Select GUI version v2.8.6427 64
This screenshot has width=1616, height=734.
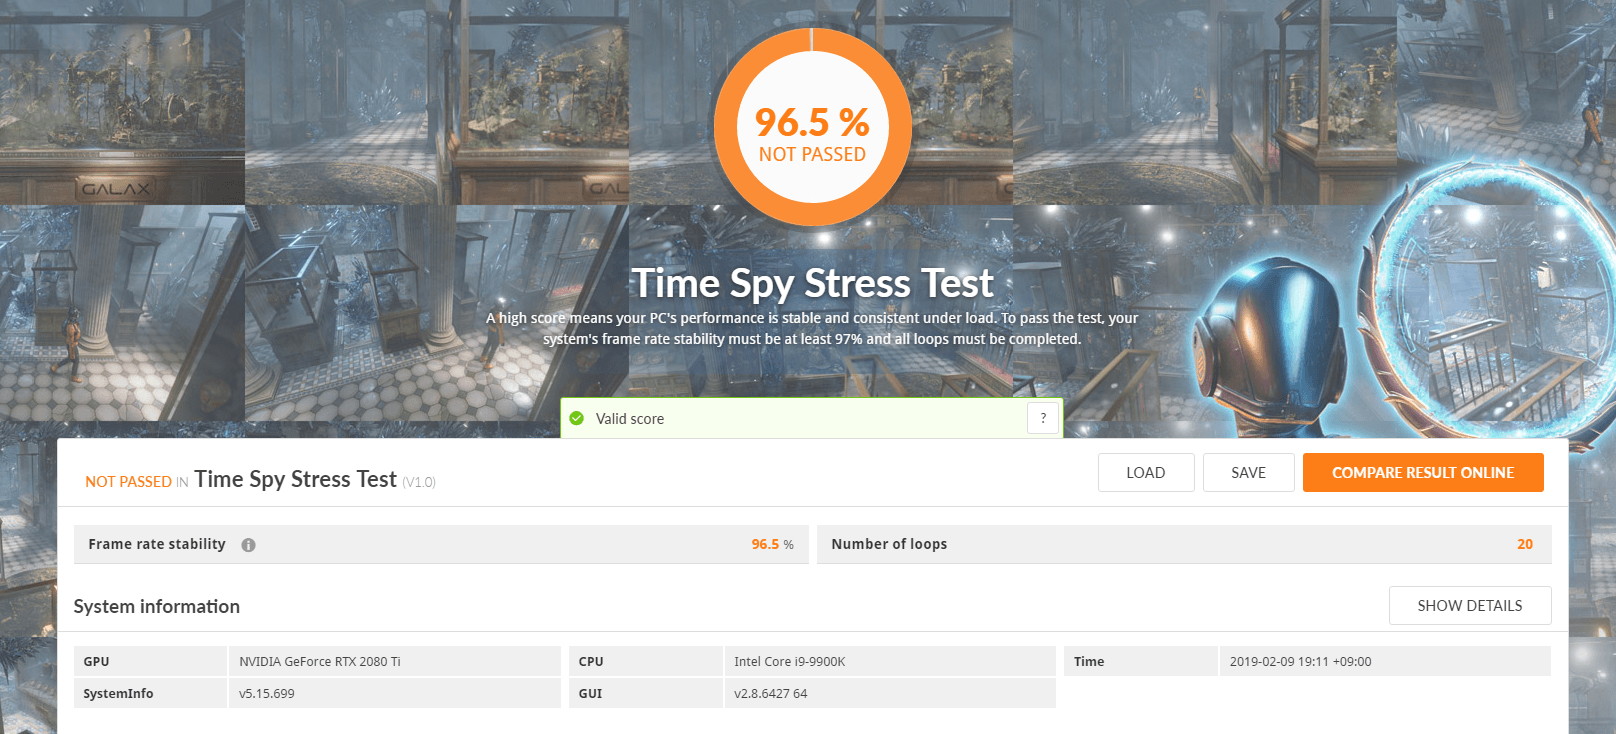(771, 693)
